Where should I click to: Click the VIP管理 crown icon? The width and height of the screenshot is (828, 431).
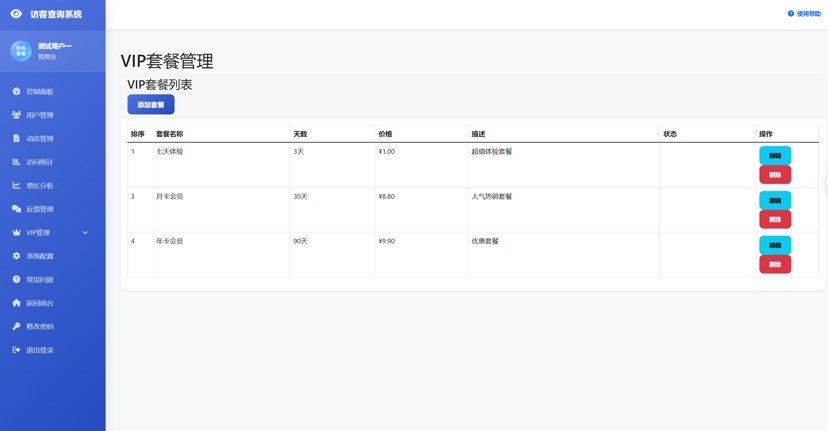(16, 232)
